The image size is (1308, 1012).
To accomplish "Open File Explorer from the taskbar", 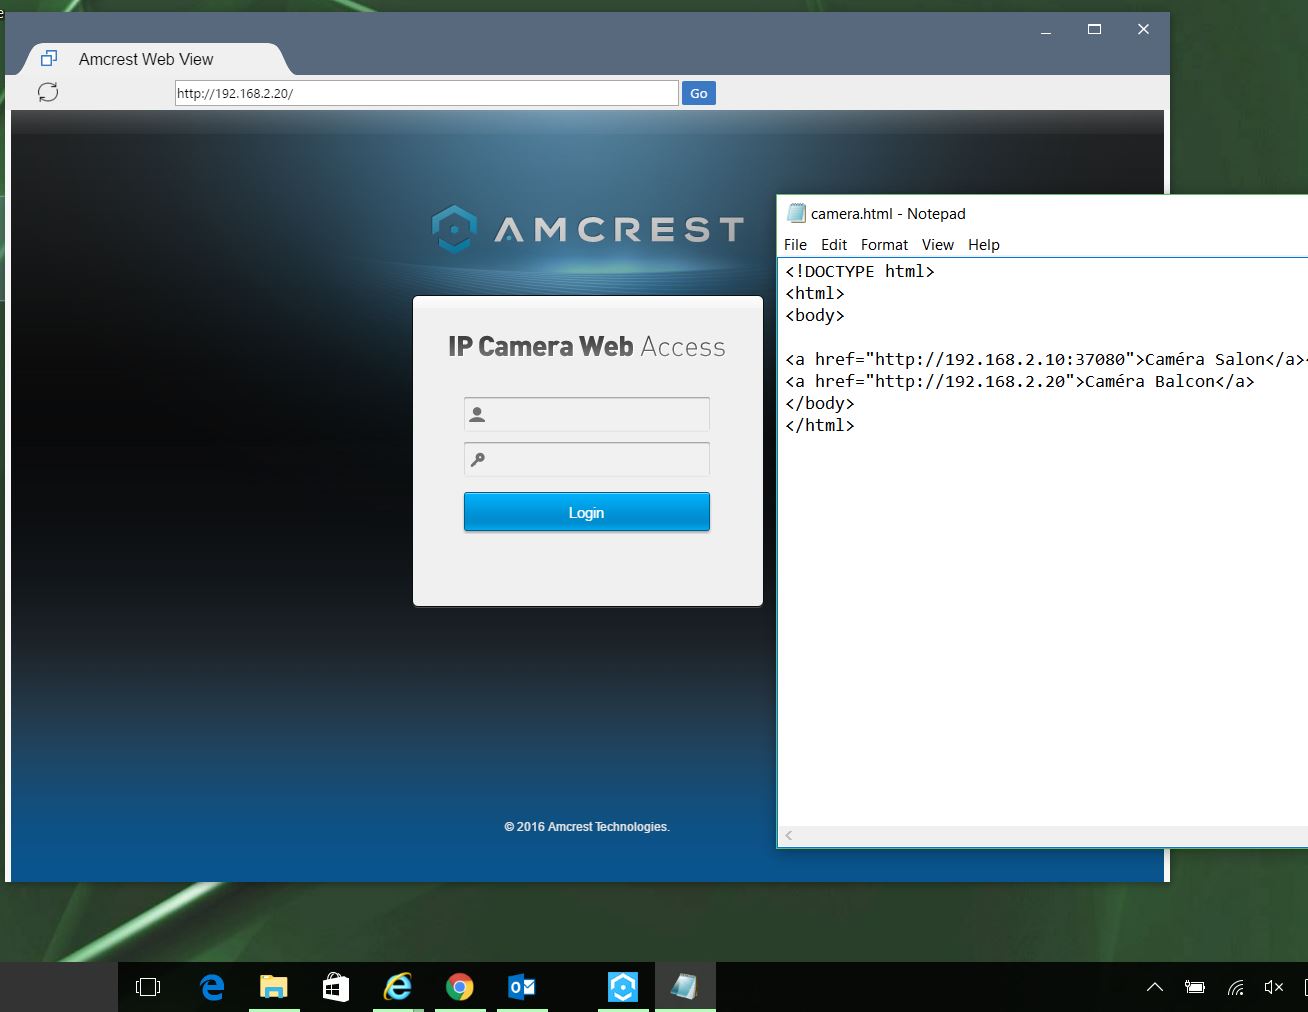I will [274, 987].
